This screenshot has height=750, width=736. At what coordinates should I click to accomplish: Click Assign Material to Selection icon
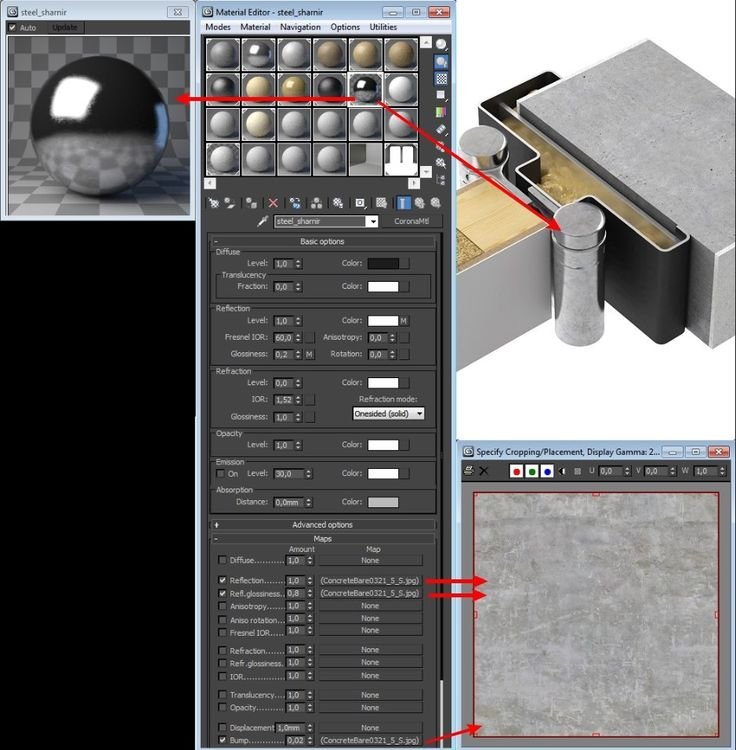pyautogui.click(x=251, y=203)
